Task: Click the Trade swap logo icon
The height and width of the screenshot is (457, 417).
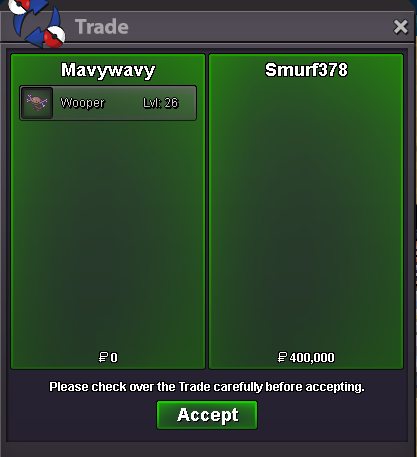Action: [37, 22]
